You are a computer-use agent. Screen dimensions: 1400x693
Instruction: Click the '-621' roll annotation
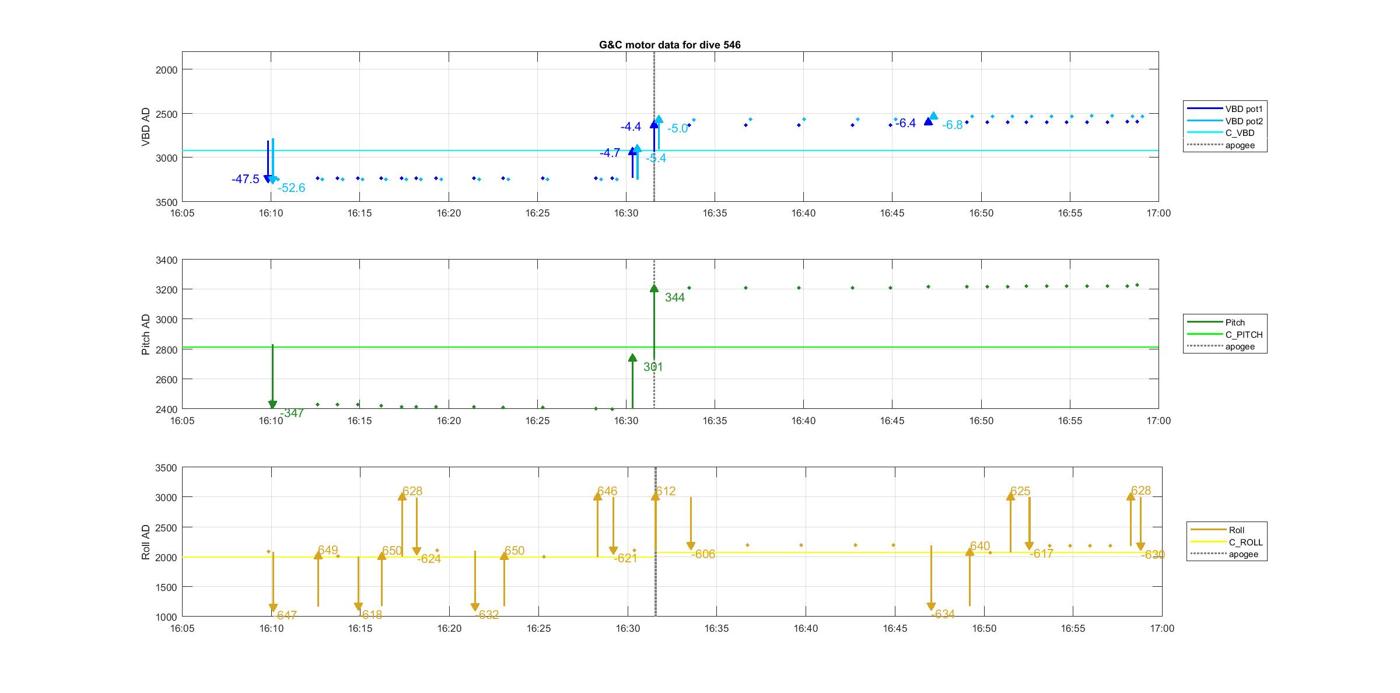(626, 558)
